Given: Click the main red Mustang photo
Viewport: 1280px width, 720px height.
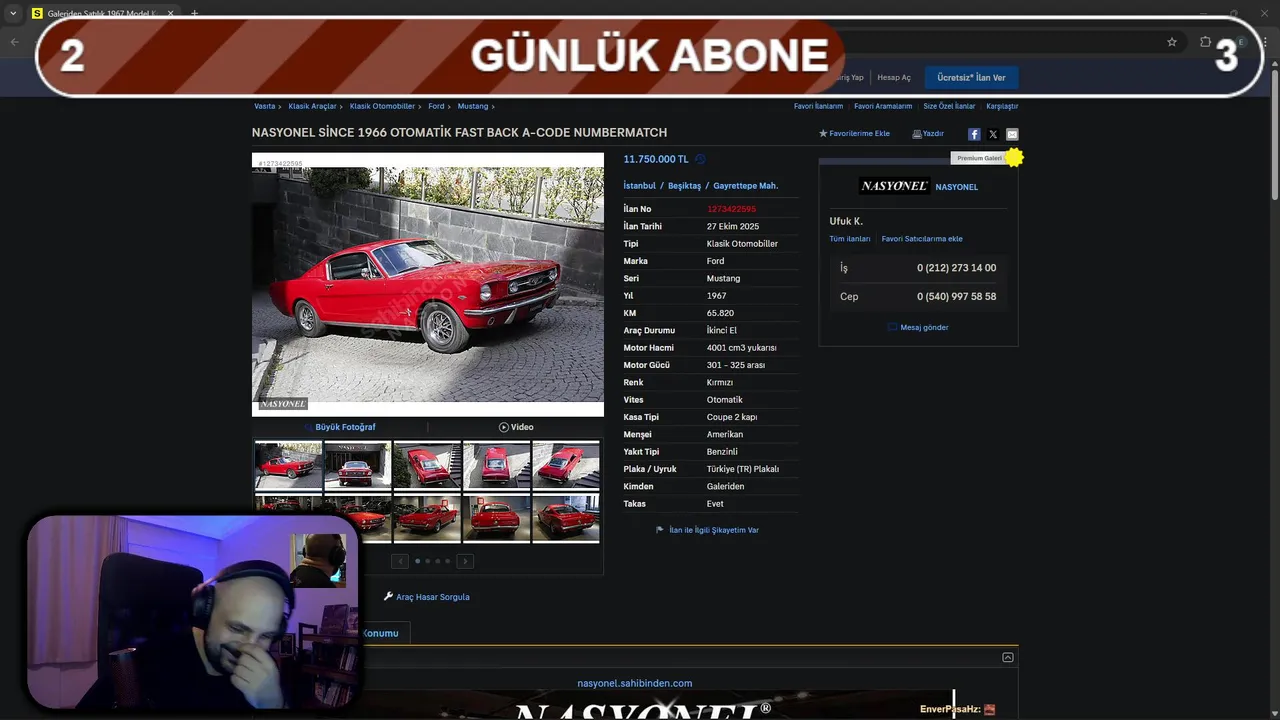Looking at the screenshot, I should pos(428,284).
